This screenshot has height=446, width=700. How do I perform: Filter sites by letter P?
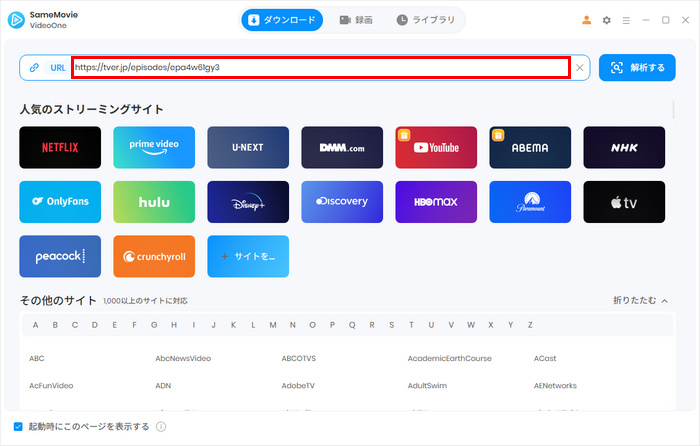pos(332,325)
